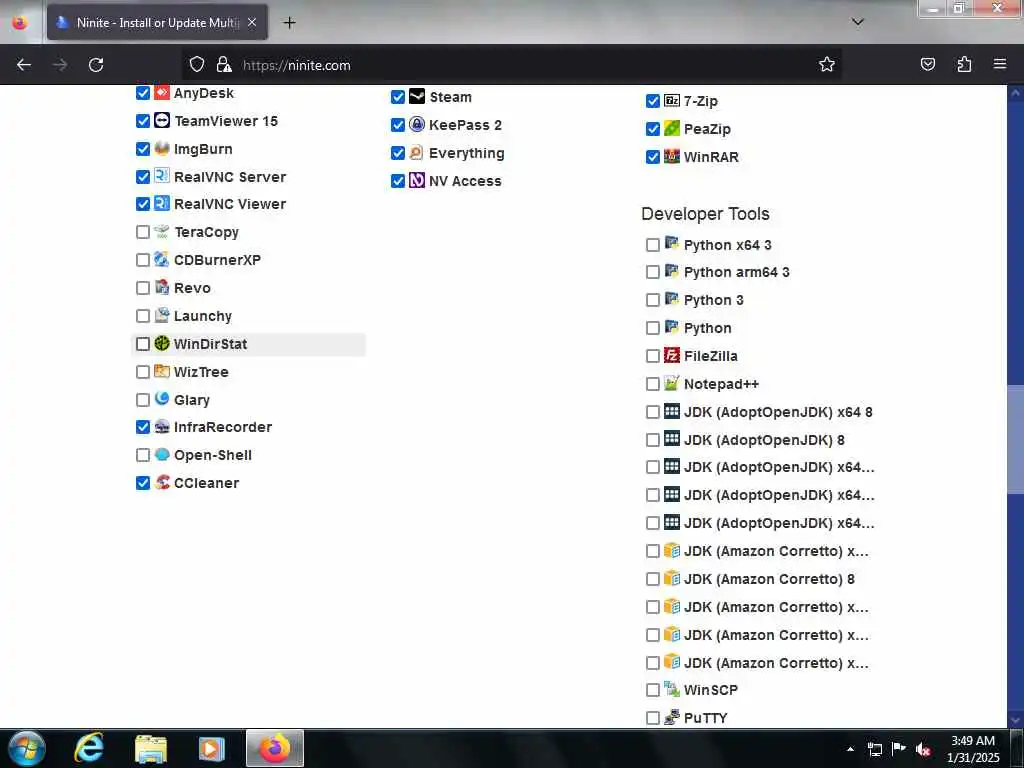Viewport: 1024px width, 768px height.
Task: Click the Launchy app icon
Action: point(162,315)
